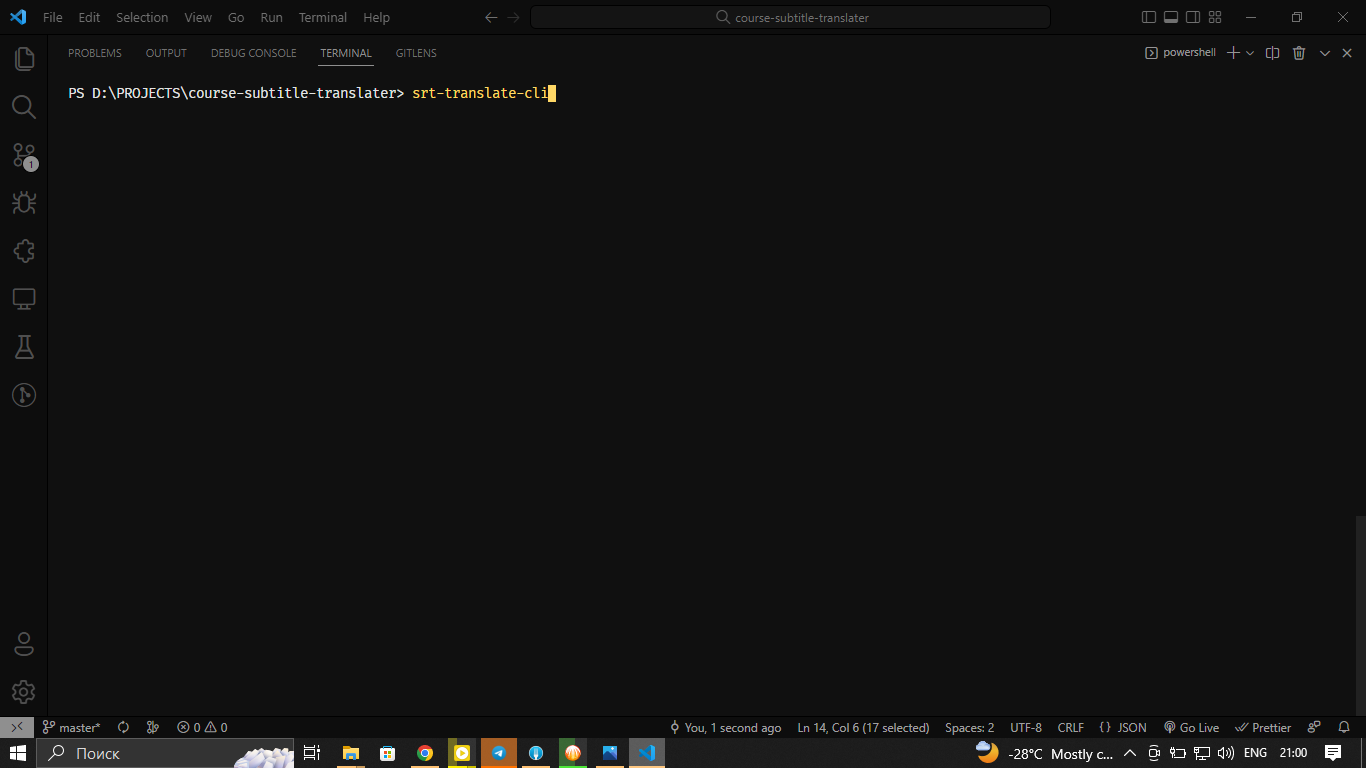Close the panel with X icon

[1345, 53]
